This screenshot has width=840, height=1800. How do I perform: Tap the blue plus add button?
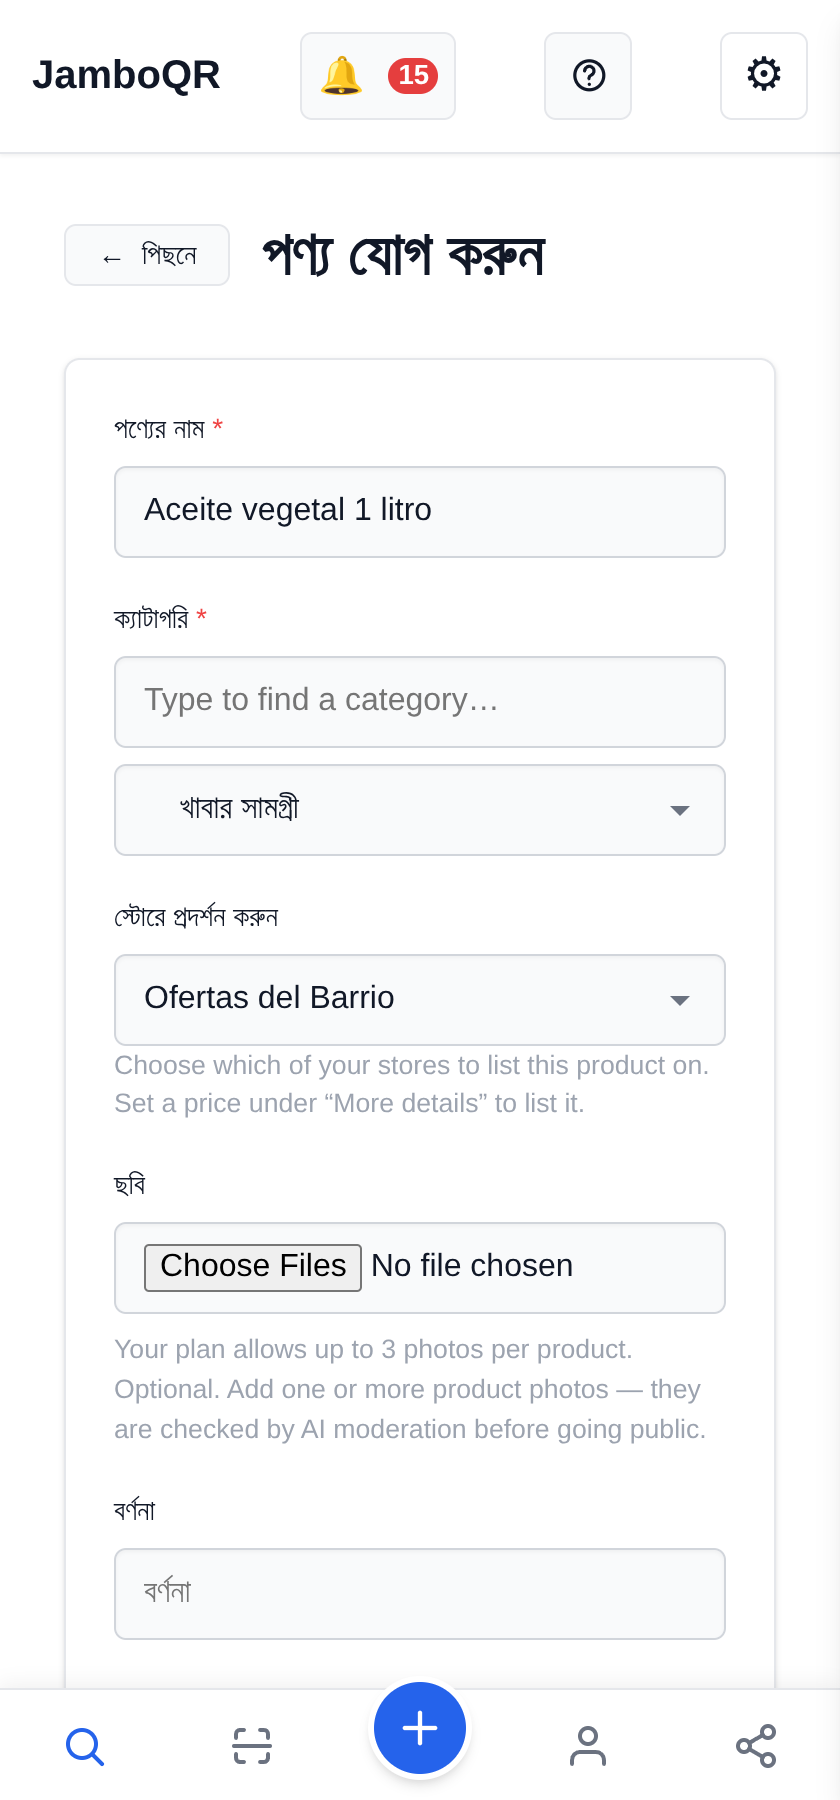tap(420, 1728)
